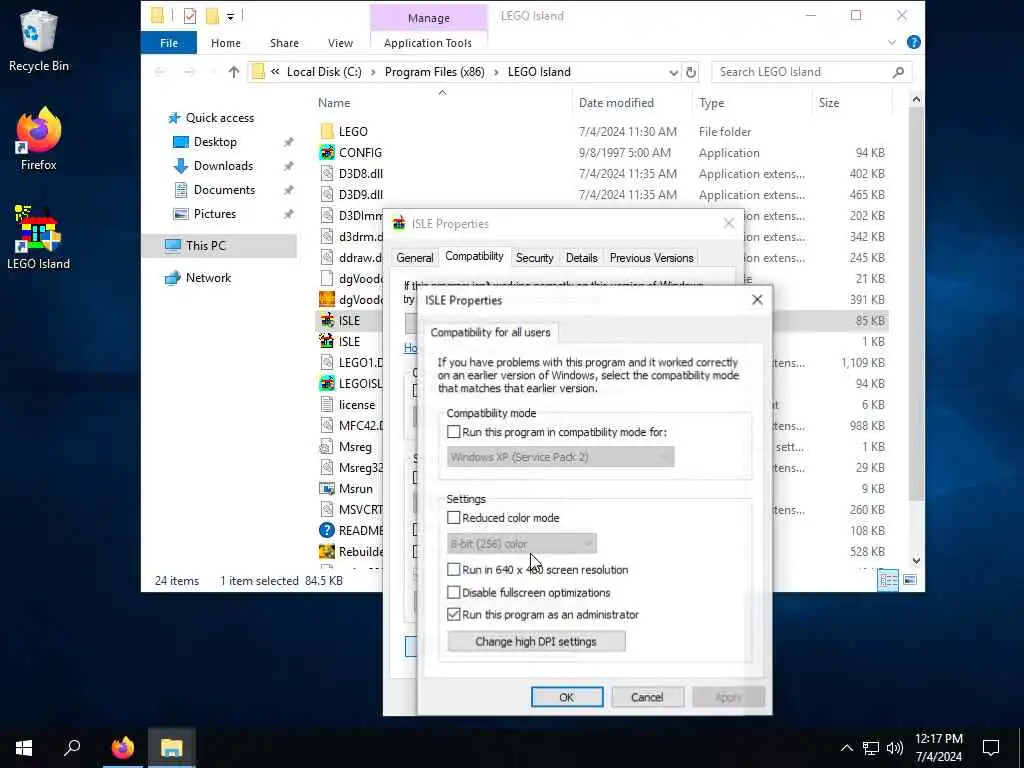This screenshot has width=1024, height=768.
Task: Click OK in compatibility dialog
Action: 567,697
